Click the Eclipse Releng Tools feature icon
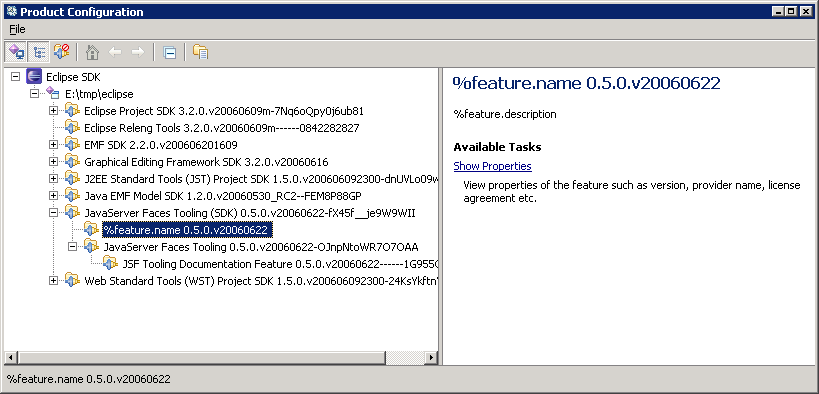The height and width of the screenshot is (394, 819). [72, 128]
